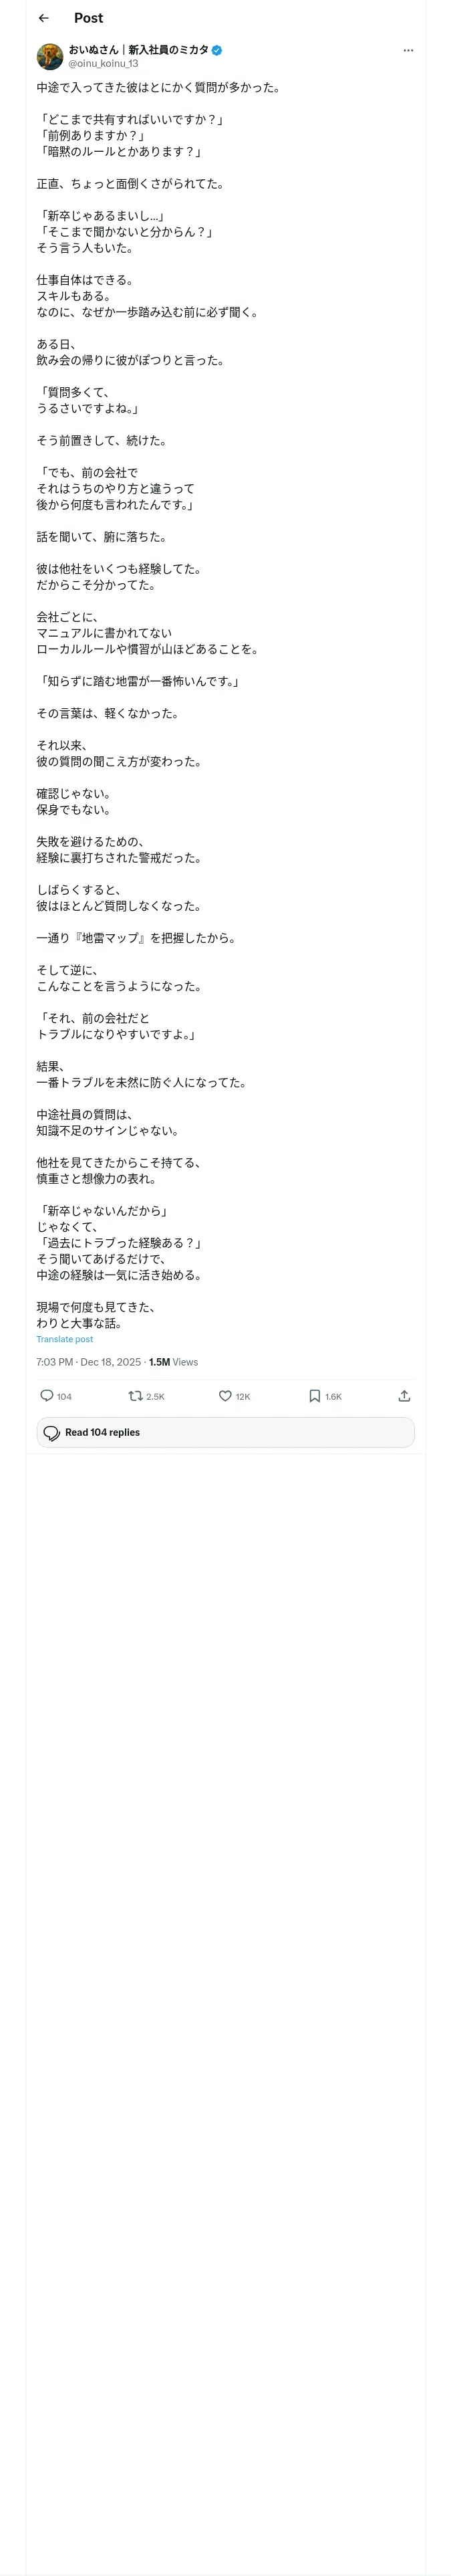Click the repost arrows icon
The image size is (451, 2576).
pyautogui.click(x=135, y=1396)
